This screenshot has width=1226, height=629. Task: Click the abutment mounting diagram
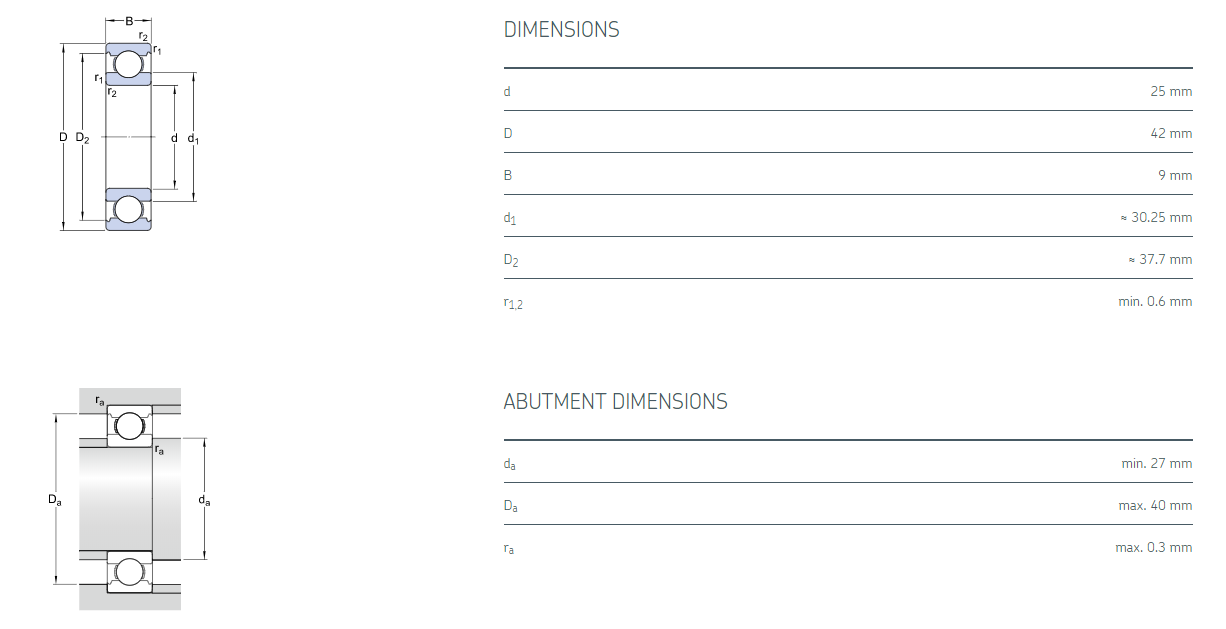point(130,499)
